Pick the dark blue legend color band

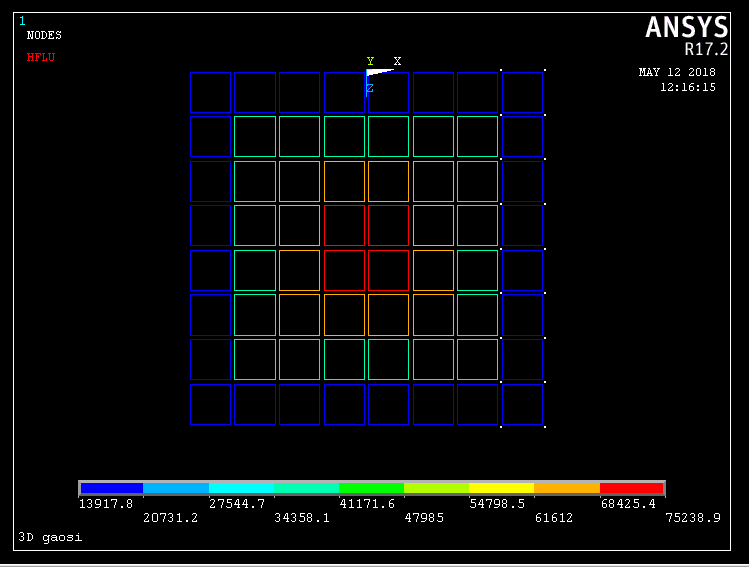(112, 488)
